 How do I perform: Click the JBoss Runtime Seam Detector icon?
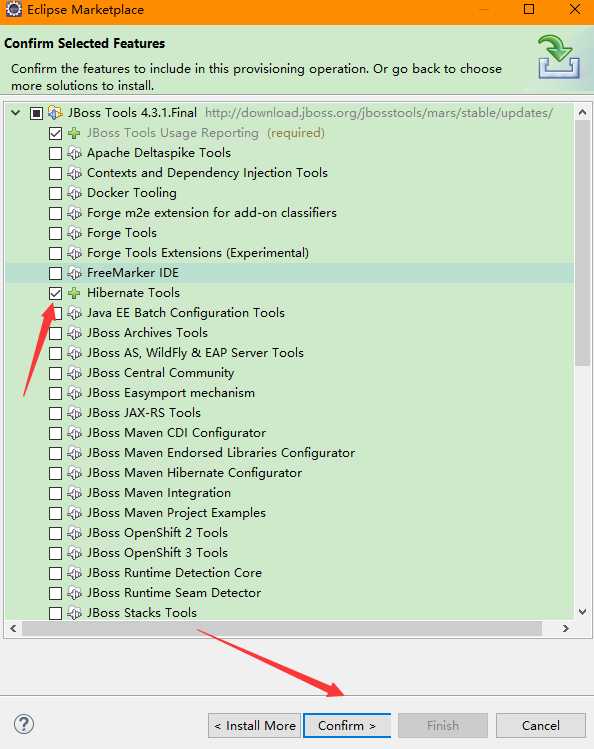[x=74, y=593]
